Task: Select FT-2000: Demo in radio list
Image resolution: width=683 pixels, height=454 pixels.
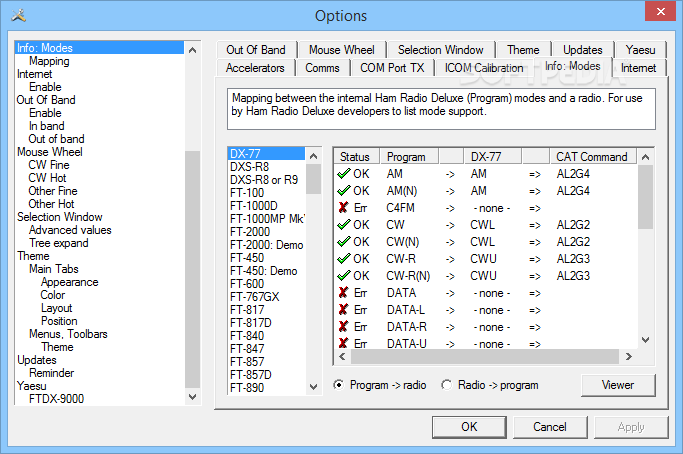Action: point(267,245)
